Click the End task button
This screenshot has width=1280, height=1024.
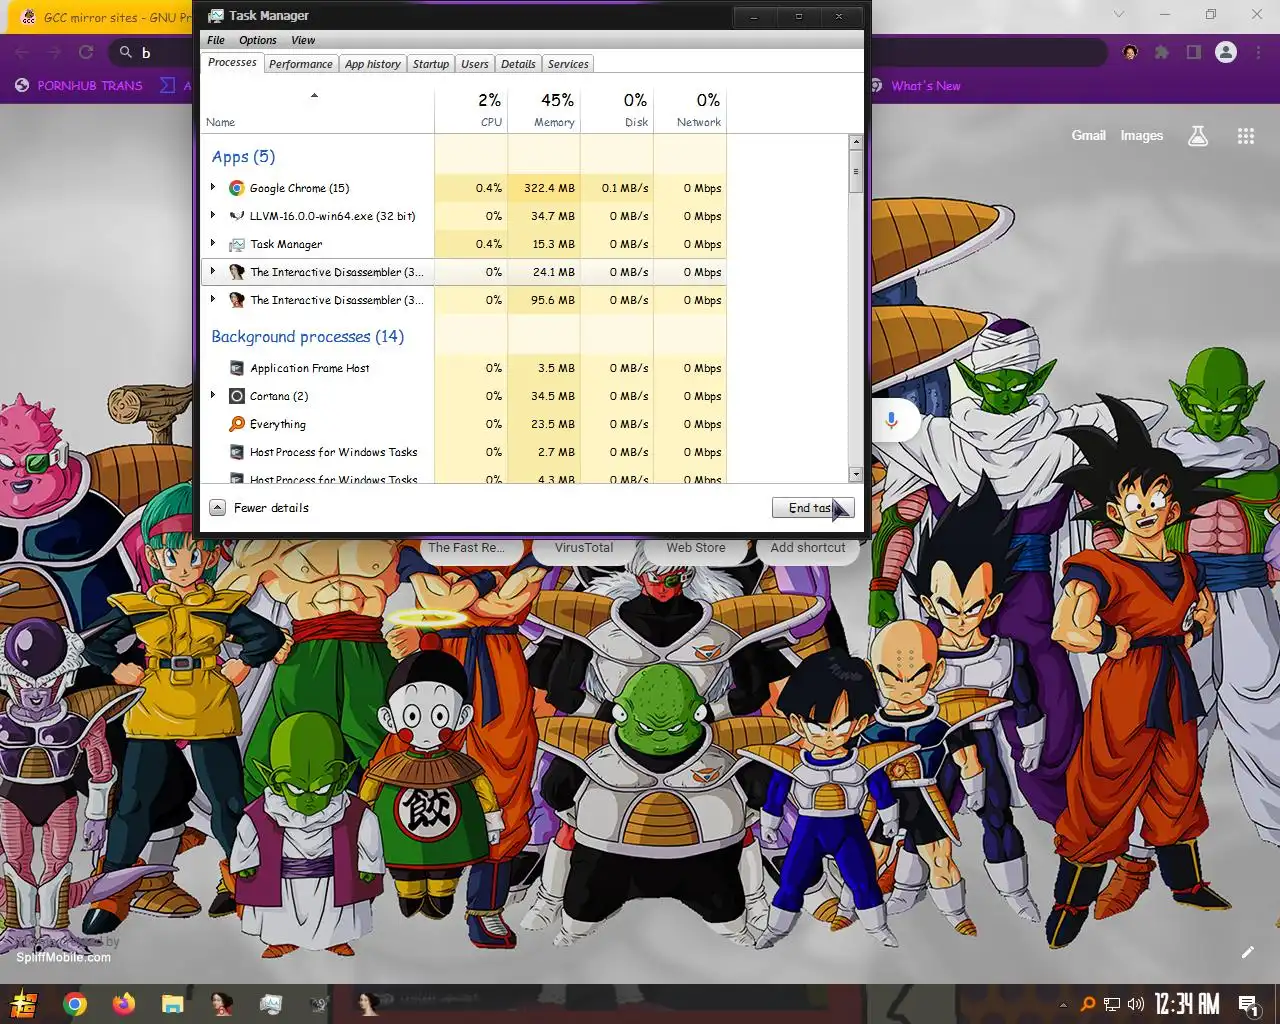pyautogui.click(x=813, y=508)
